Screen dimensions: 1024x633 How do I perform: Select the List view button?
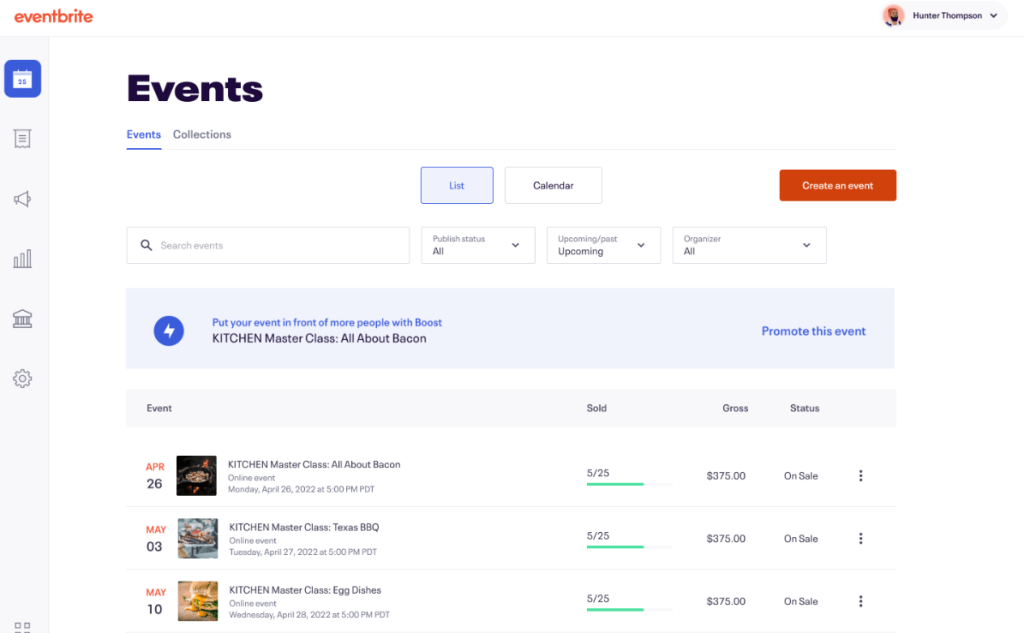tap(456, 186)
